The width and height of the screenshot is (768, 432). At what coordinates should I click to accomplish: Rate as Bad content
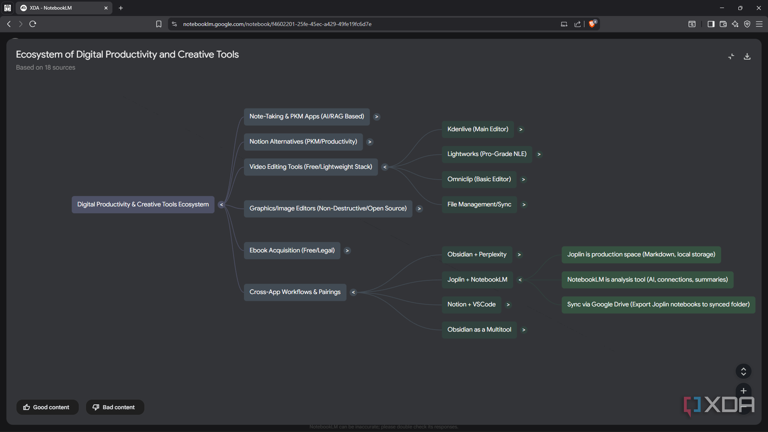115,407
